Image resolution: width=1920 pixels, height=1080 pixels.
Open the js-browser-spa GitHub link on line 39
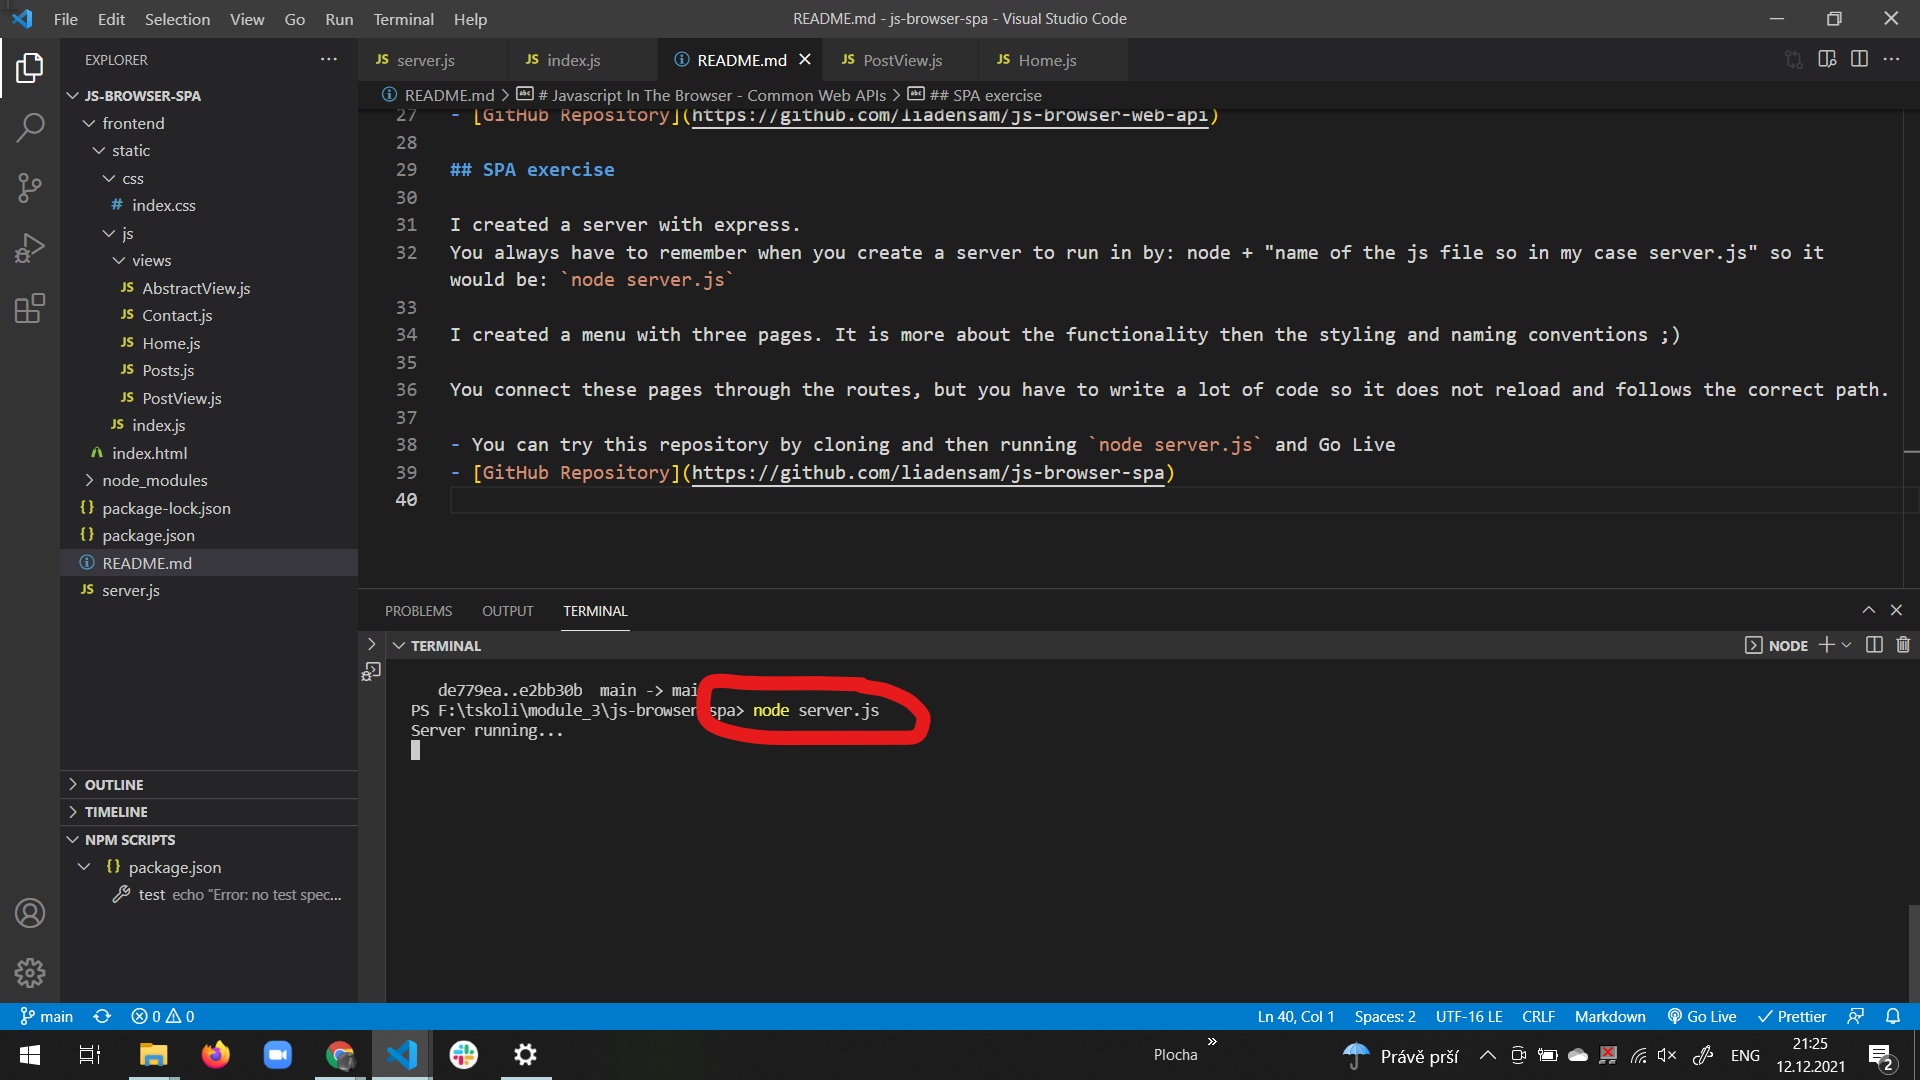pyautogui.click(x=928, y=472)
